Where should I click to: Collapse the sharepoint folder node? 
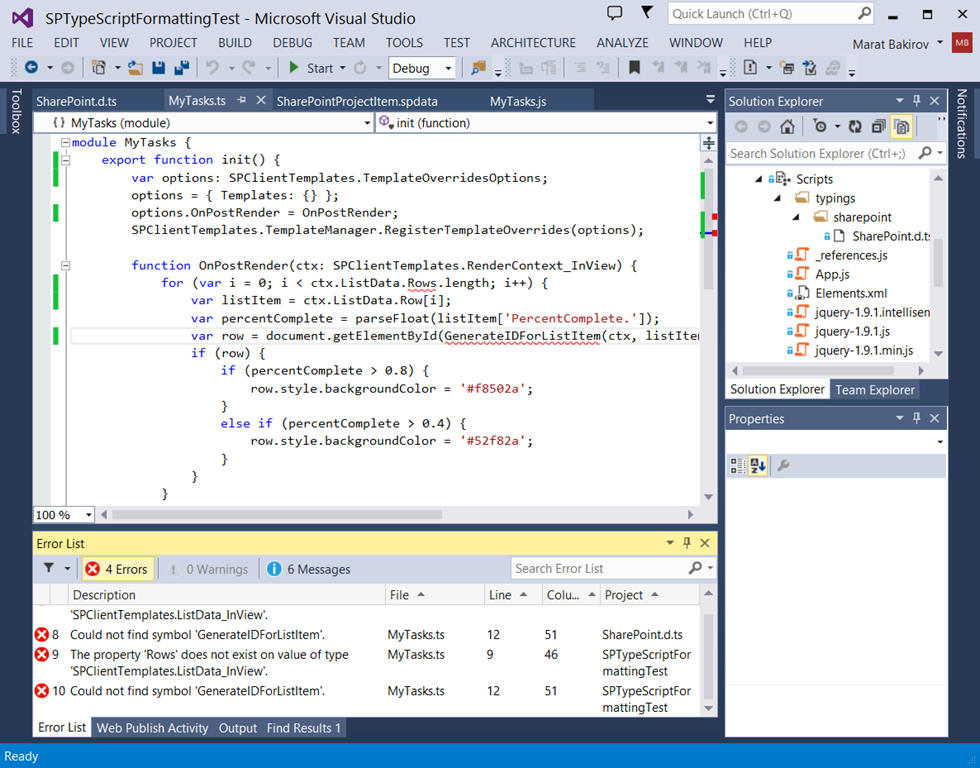coord(796,217)
